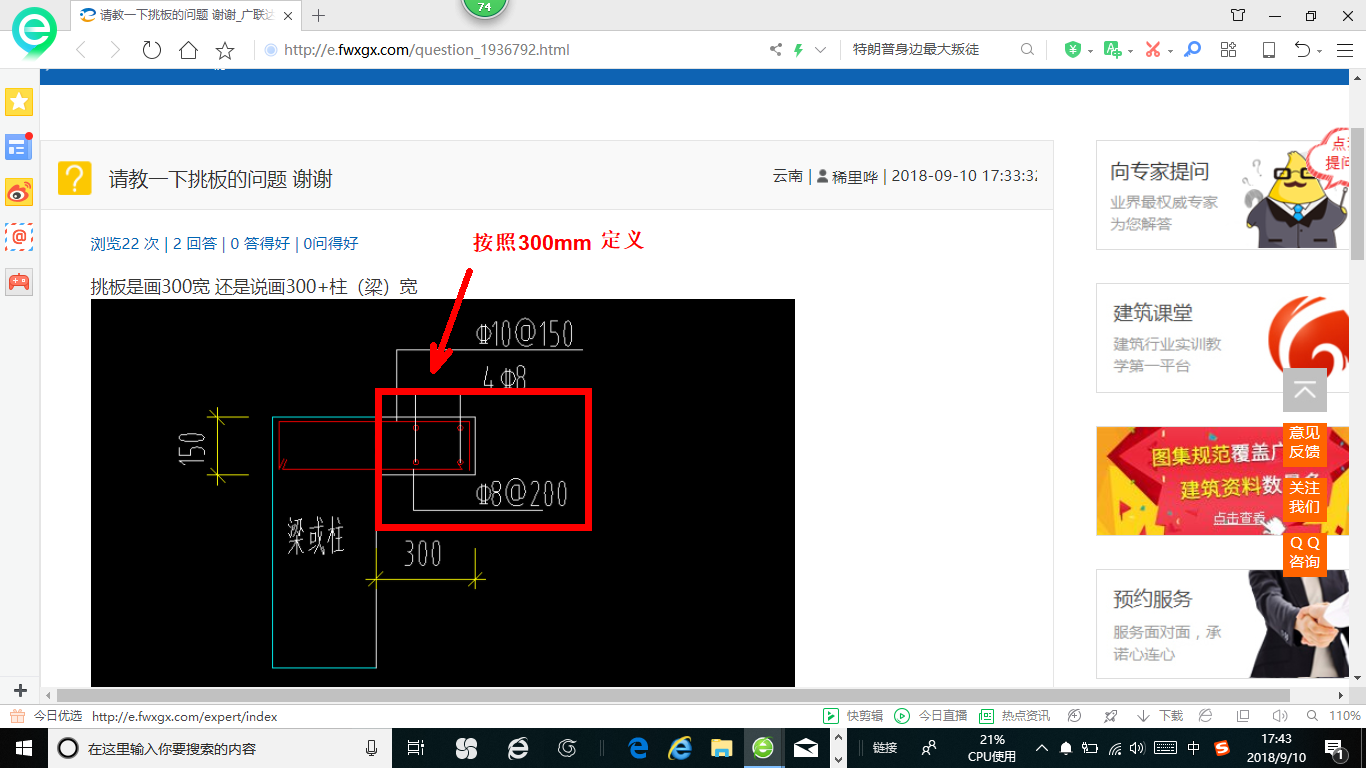Viewport: 1366px width, 768px height.
Task: Click the skin shirt icon in title bar
Action: tap(1238, 15)
